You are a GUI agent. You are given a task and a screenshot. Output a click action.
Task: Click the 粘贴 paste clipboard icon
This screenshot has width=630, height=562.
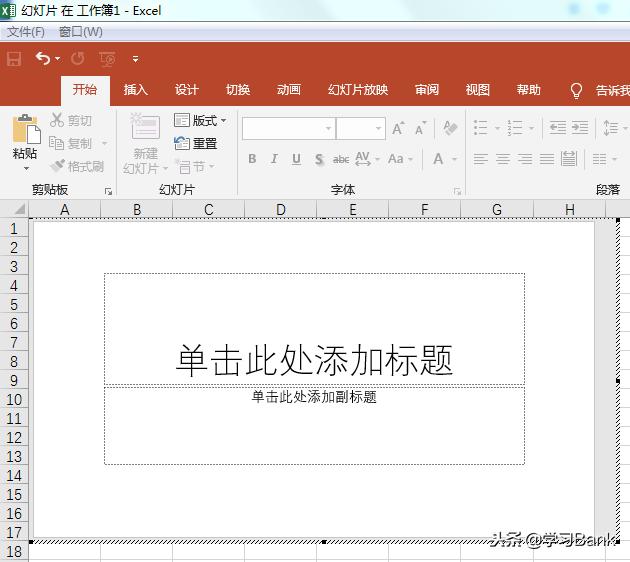(x=27, y=129)
